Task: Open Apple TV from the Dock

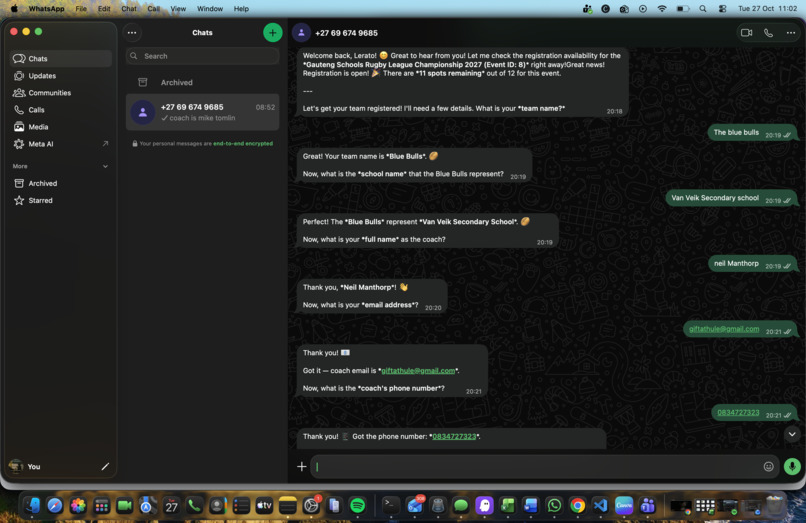Action: (x=264, y=506)
